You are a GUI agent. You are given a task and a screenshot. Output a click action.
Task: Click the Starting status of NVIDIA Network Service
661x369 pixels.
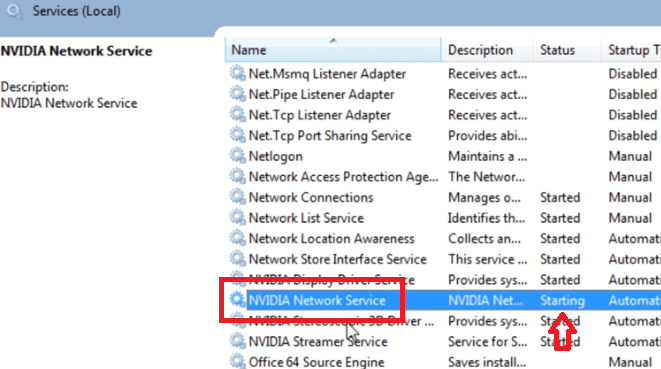pos(562,301)
